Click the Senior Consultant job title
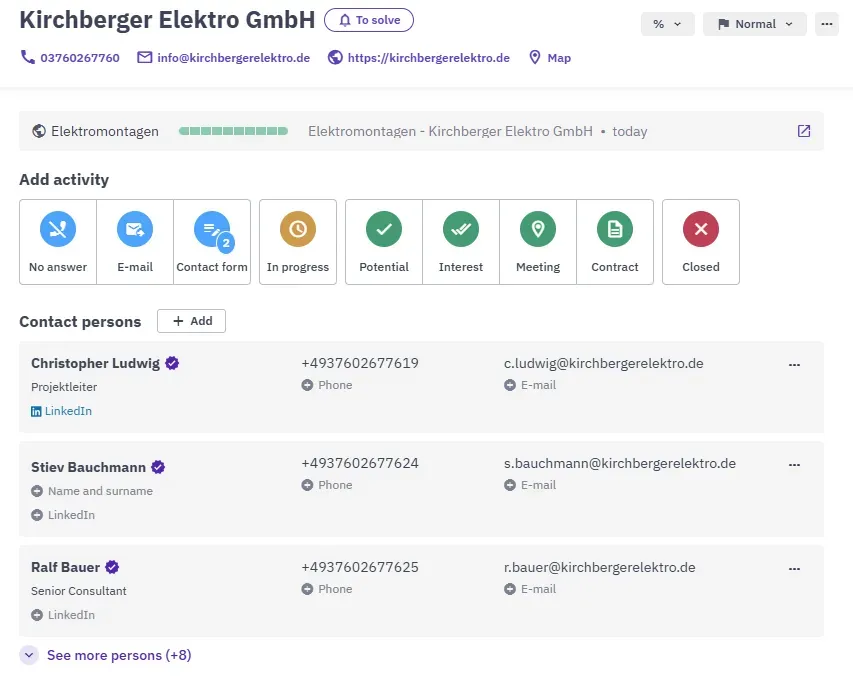This screenshot has width=853, height=677. tap(79, 591)
